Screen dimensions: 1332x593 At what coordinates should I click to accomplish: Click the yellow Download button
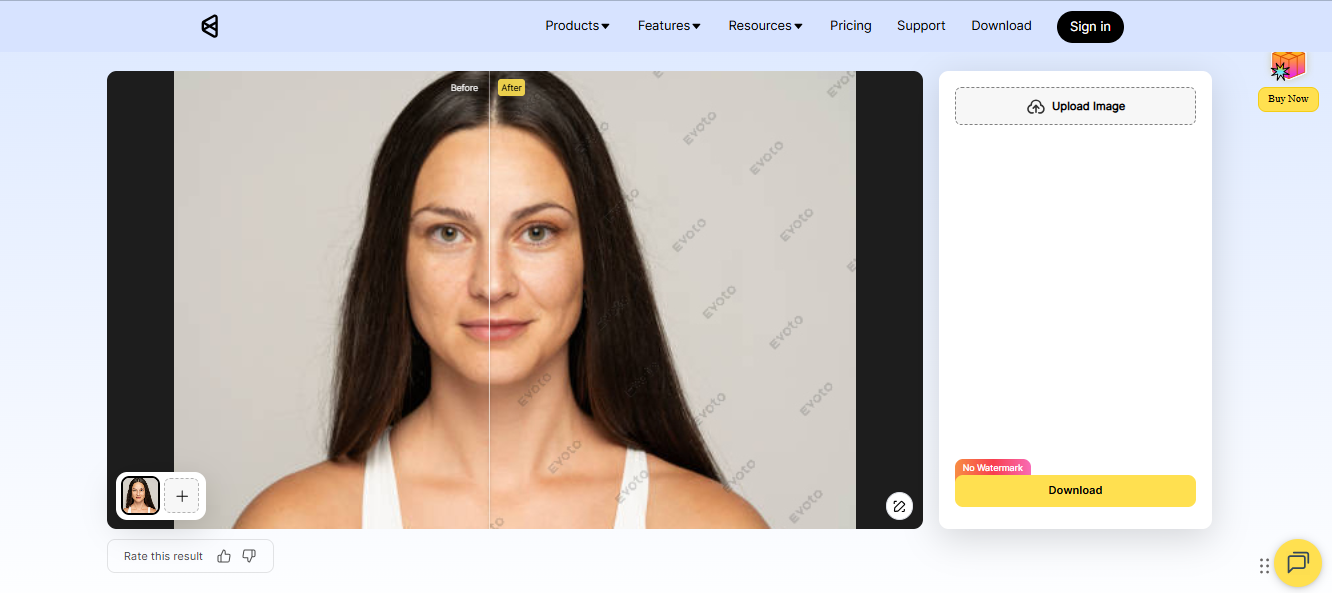[x=1075, y=491]
